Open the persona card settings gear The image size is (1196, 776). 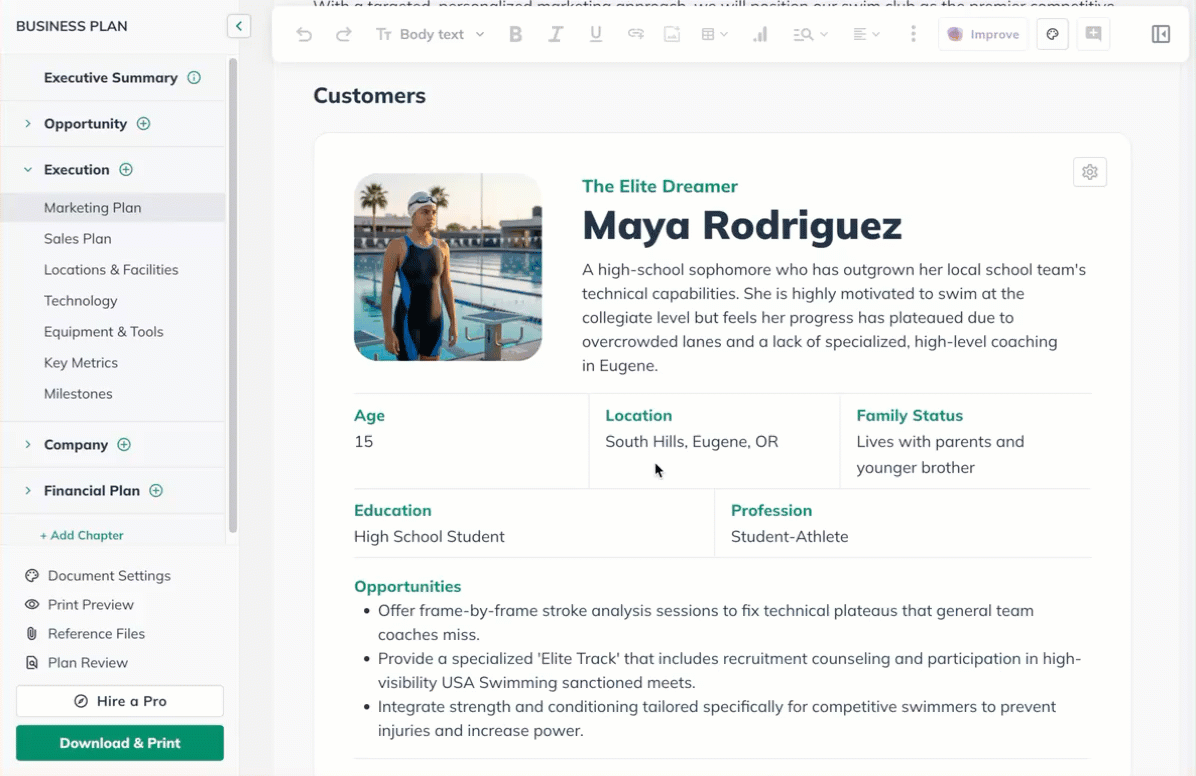pos(1090,172)
